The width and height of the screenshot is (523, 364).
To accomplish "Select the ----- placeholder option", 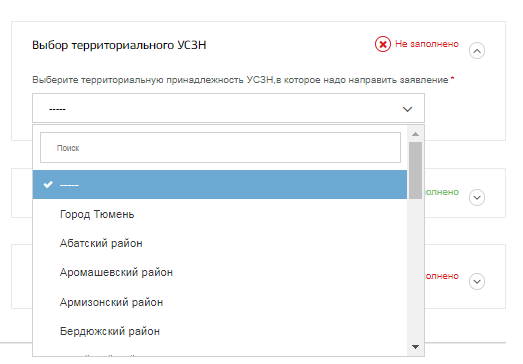I will pyautogui.click(x=219, y=185).
